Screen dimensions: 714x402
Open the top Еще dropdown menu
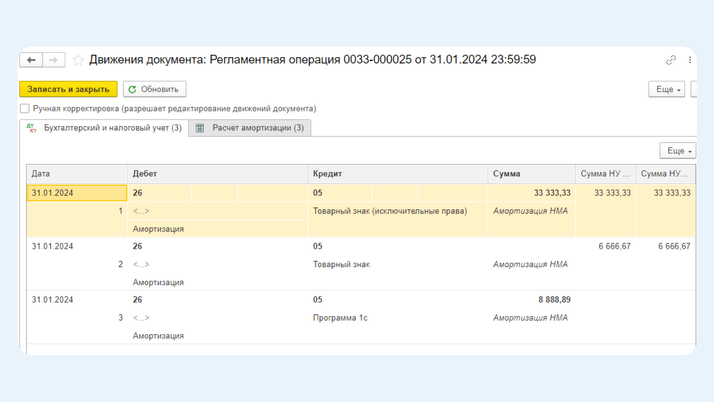pyautogui.click(x=666, y=89)
